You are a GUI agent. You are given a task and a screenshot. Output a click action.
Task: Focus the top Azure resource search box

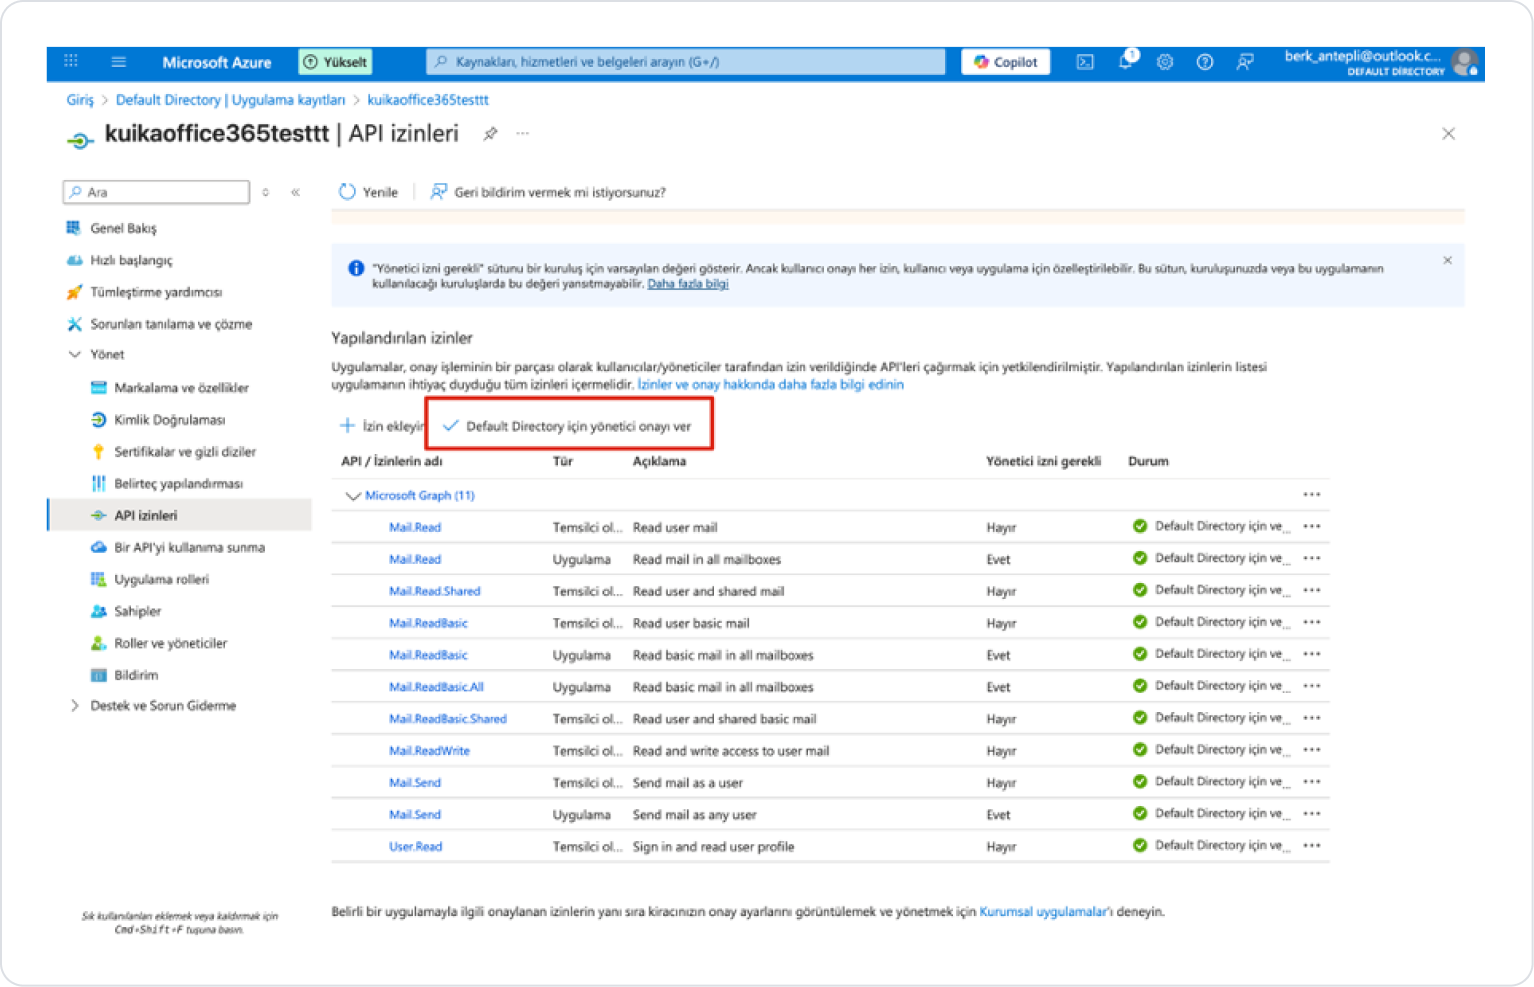coord(686,62)
